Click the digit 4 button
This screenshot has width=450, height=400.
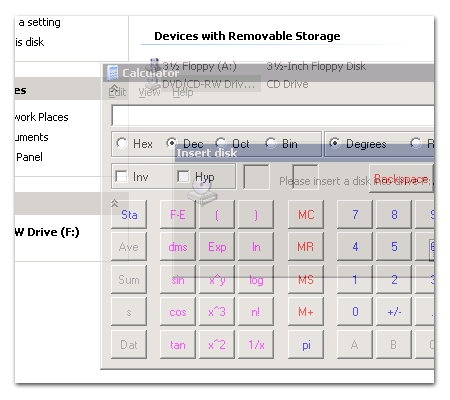click(355, 247)
